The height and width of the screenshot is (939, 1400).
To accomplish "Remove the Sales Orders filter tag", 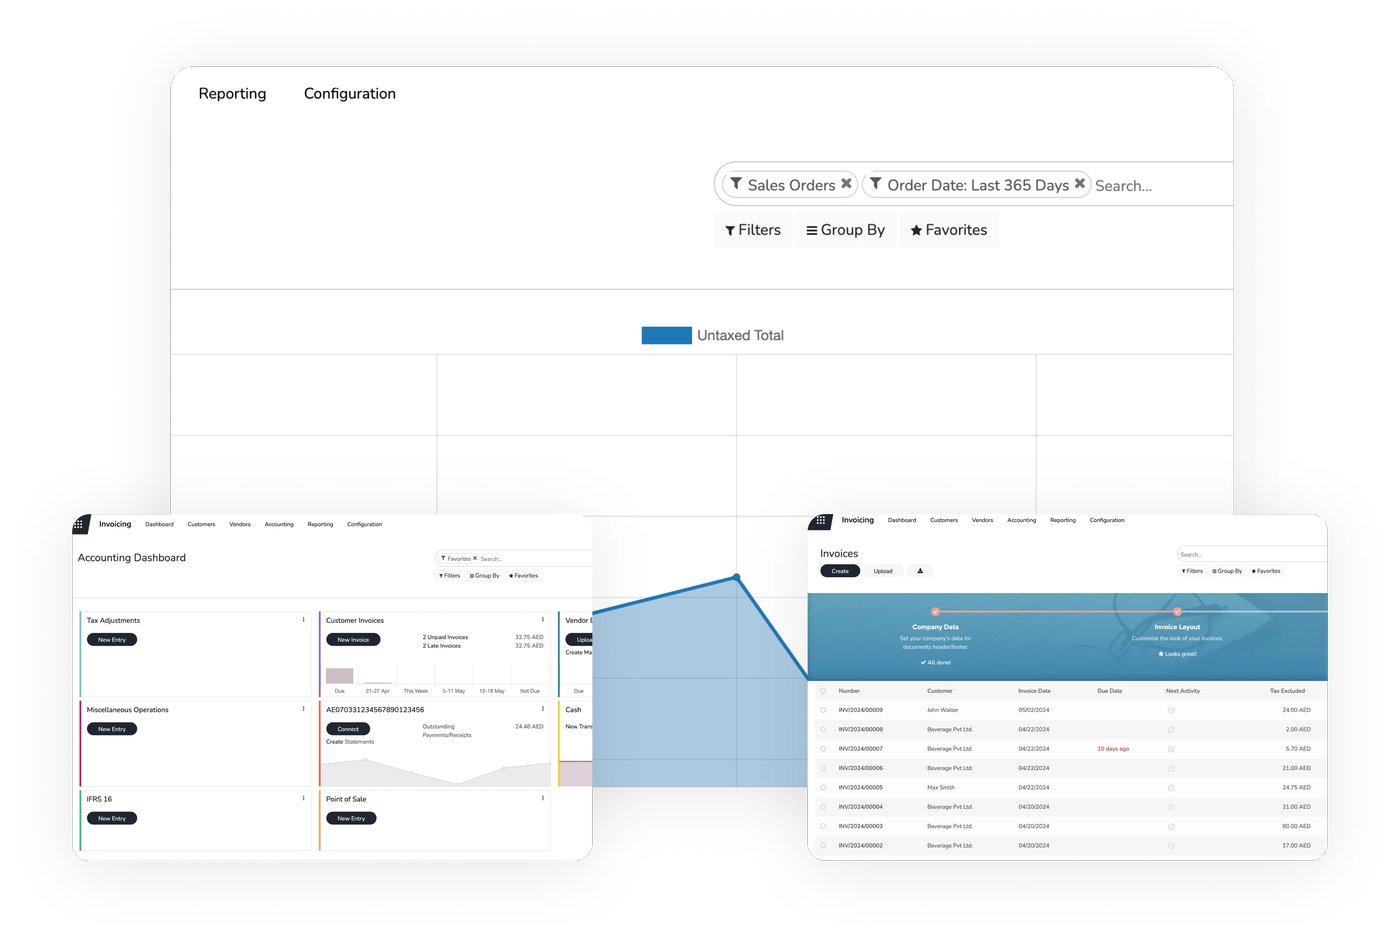I will pyautogui.click(x=846, y=184).
